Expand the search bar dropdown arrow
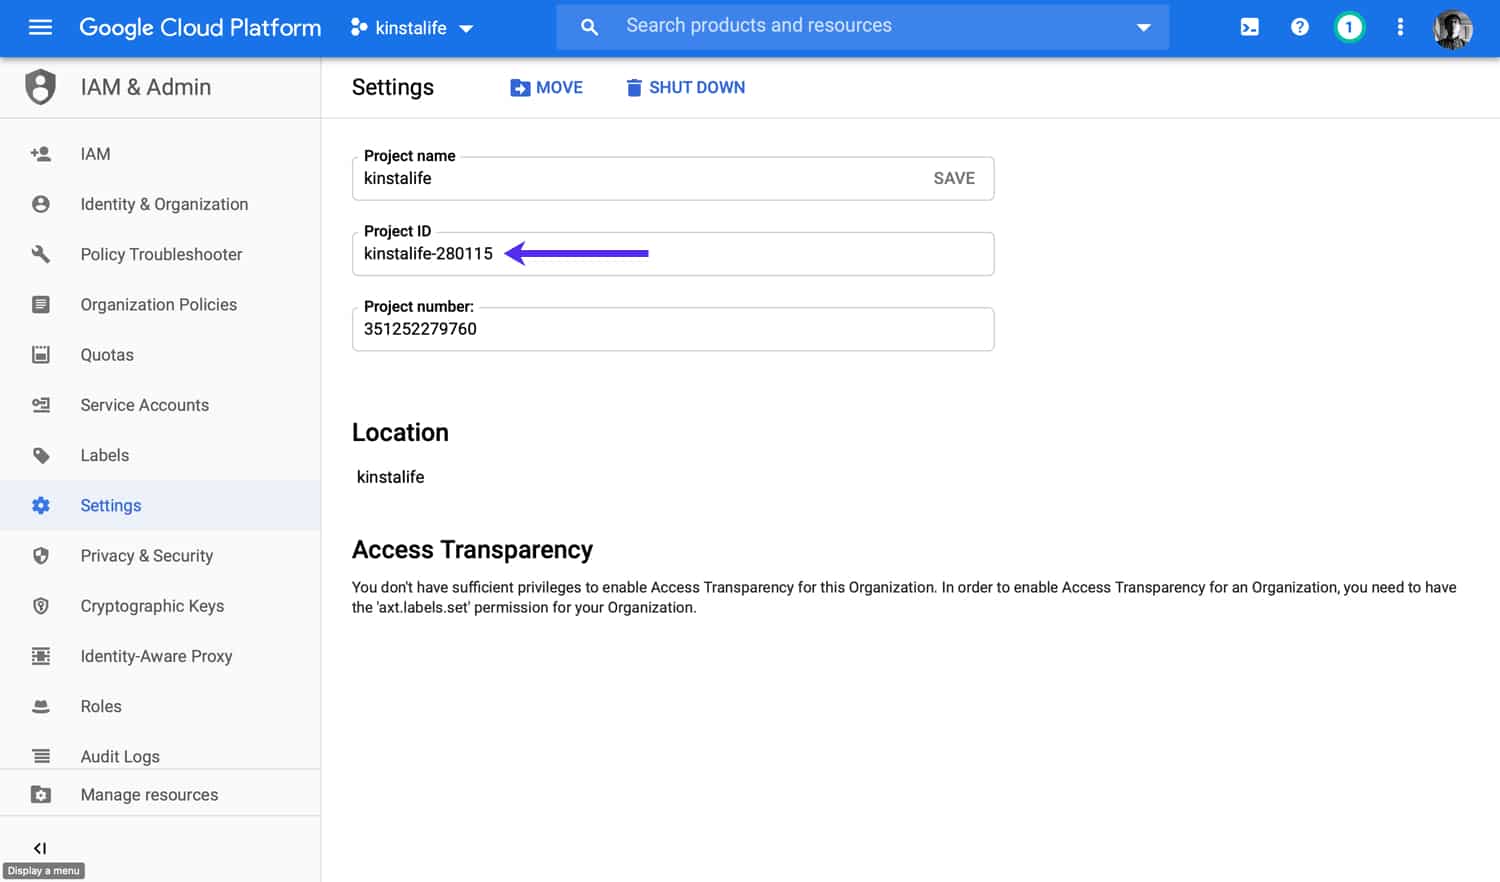This screenshot has height=882, width=1500. tap(1143, 27)
